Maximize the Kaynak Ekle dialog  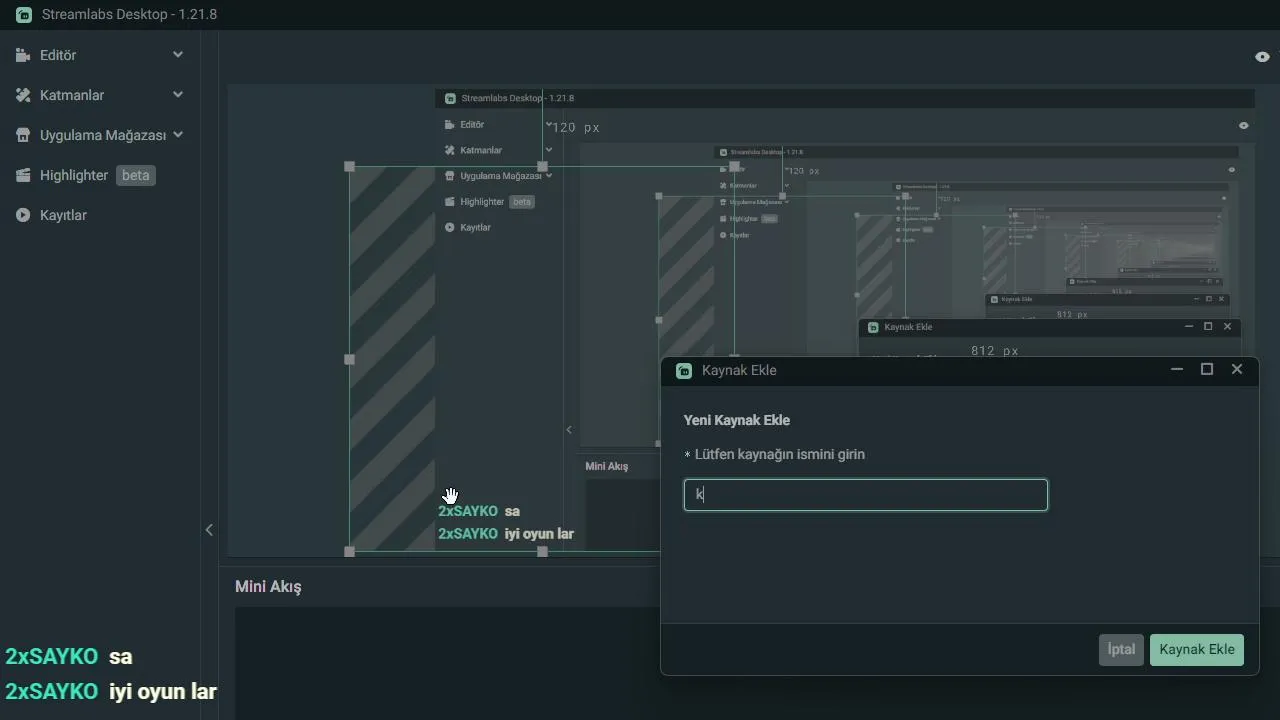tap(1207, 370)
